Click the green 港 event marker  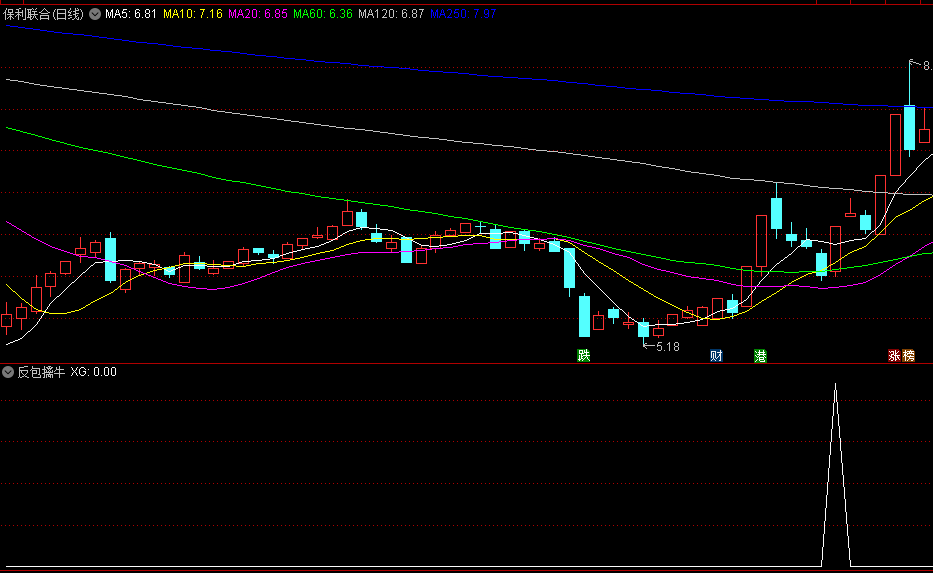coord(760,356)
